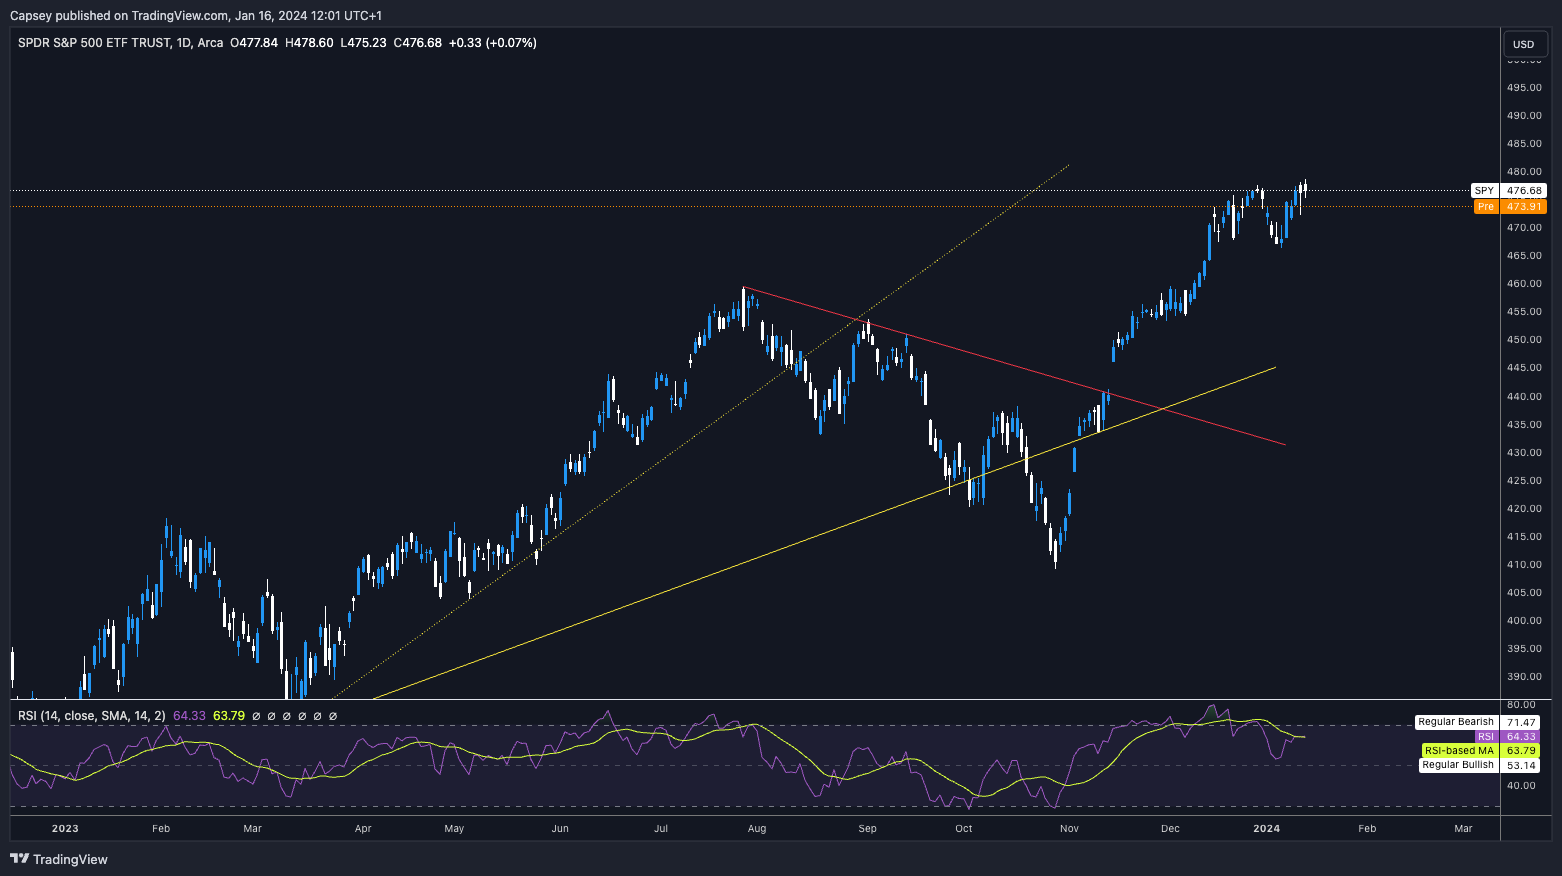Click the Regular Bearish label in RSI pane
Screen dimensions: 1562x876
(1455, 722)
